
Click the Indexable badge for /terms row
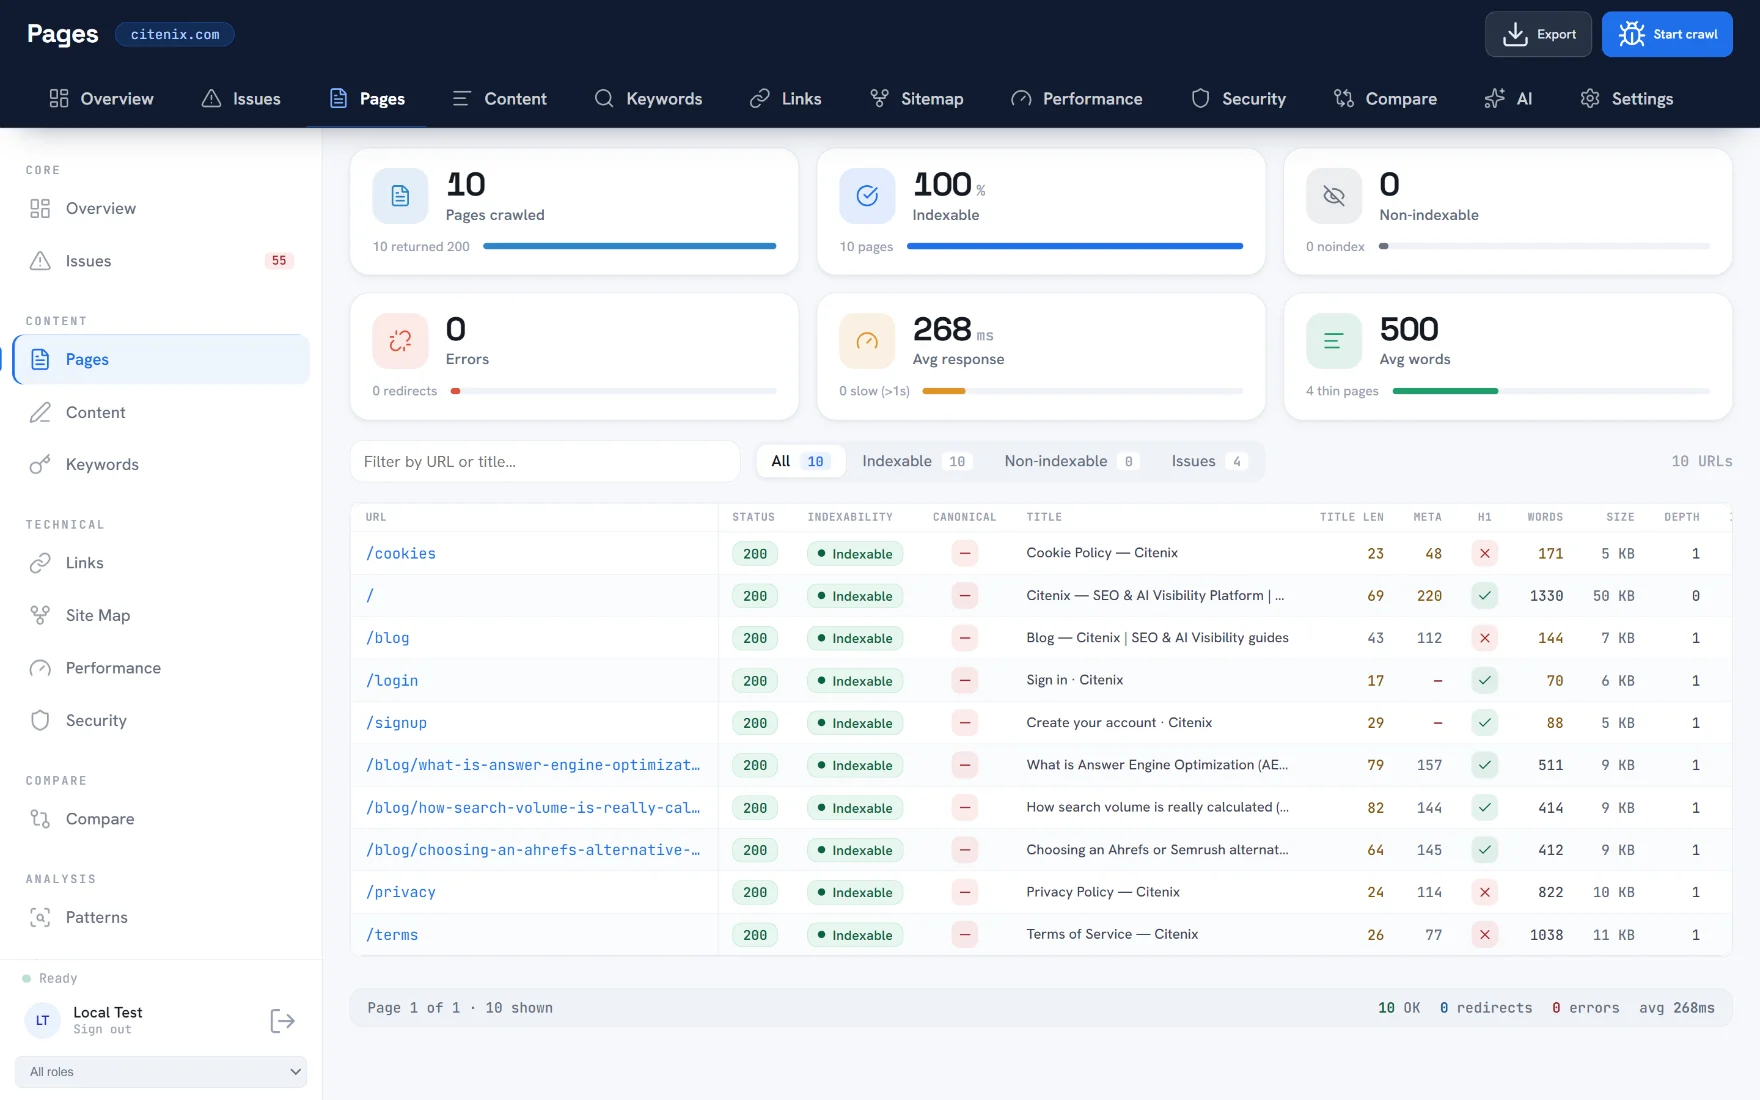click(x=855, y=935)
